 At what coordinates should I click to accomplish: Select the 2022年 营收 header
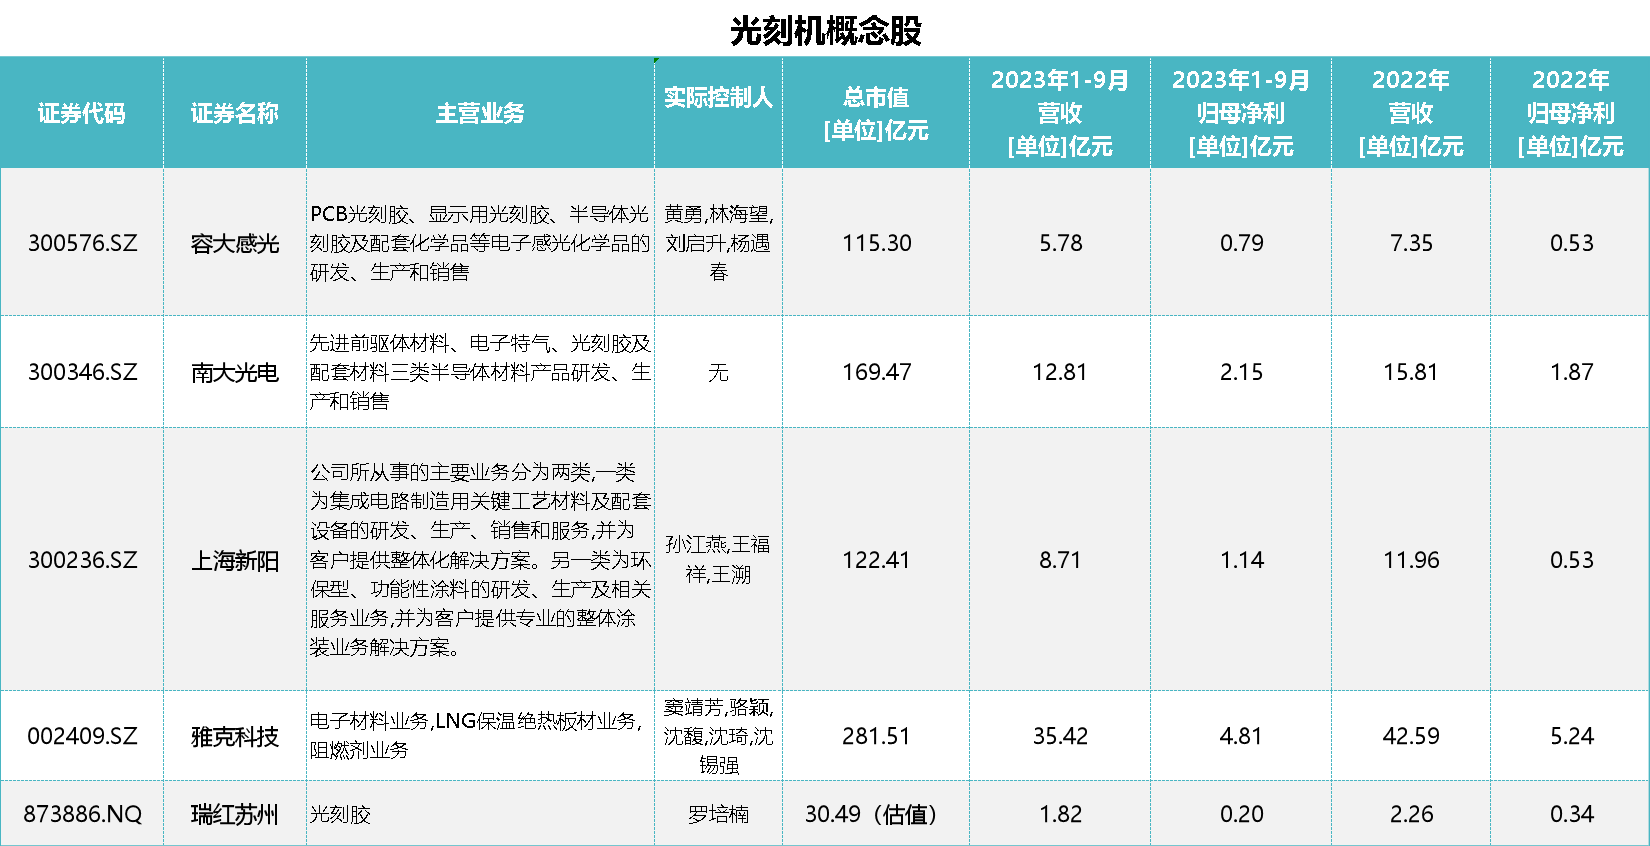[1411, 113]
